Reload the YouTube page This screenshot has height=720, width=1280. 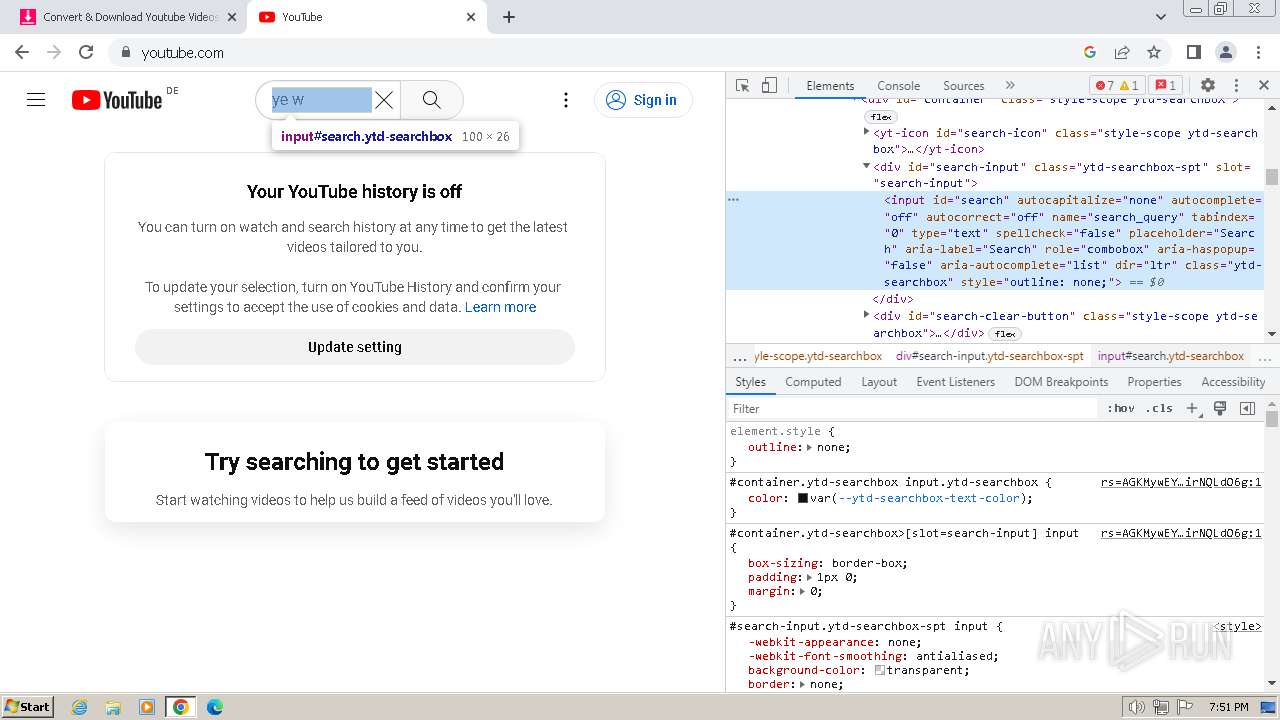pos(86,52)
